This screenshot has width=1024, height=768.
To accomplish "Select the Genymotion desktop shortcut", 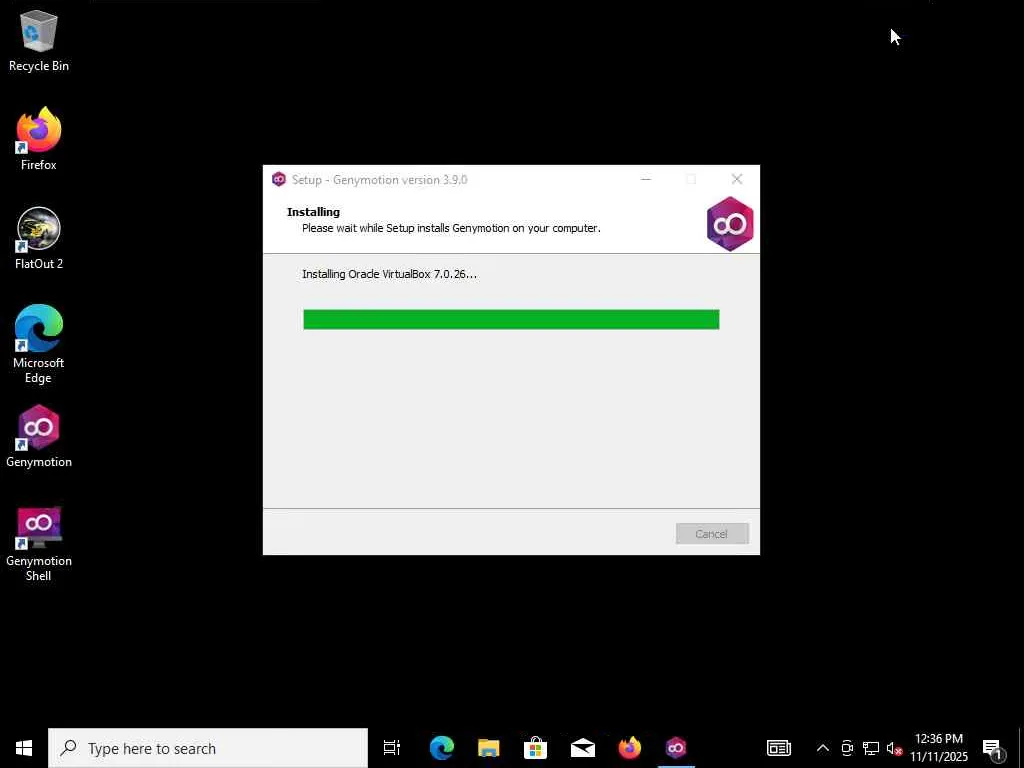I will 39,436.
